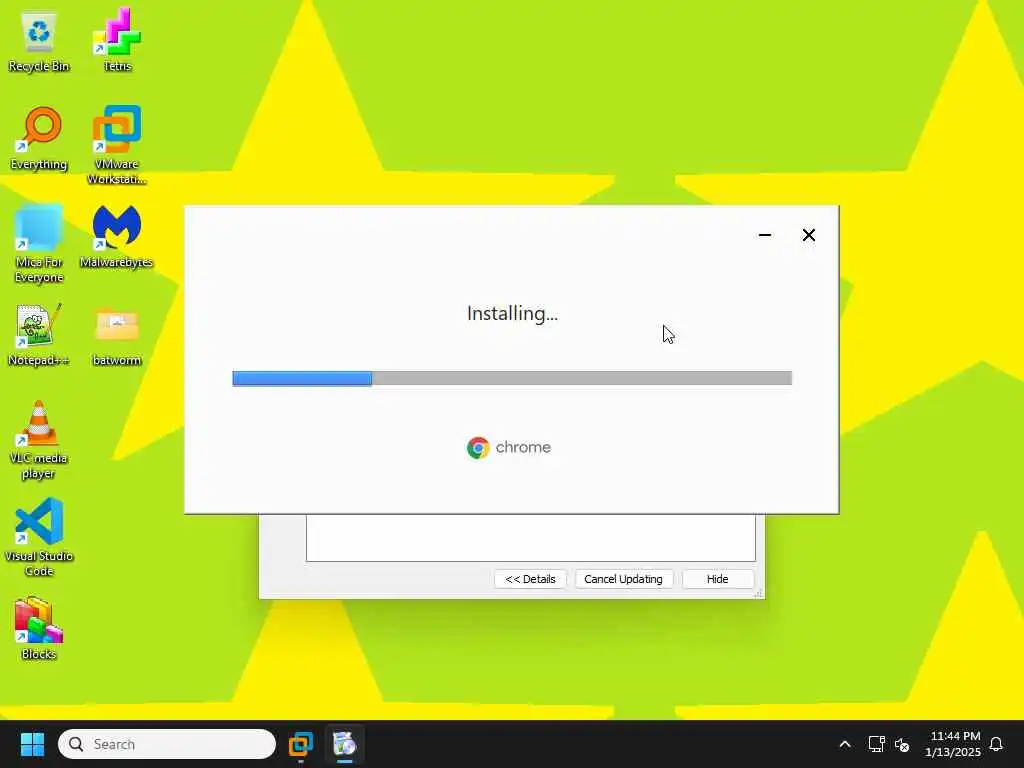
Task: Open the batworm folder icon
Action: pos(117,334)
